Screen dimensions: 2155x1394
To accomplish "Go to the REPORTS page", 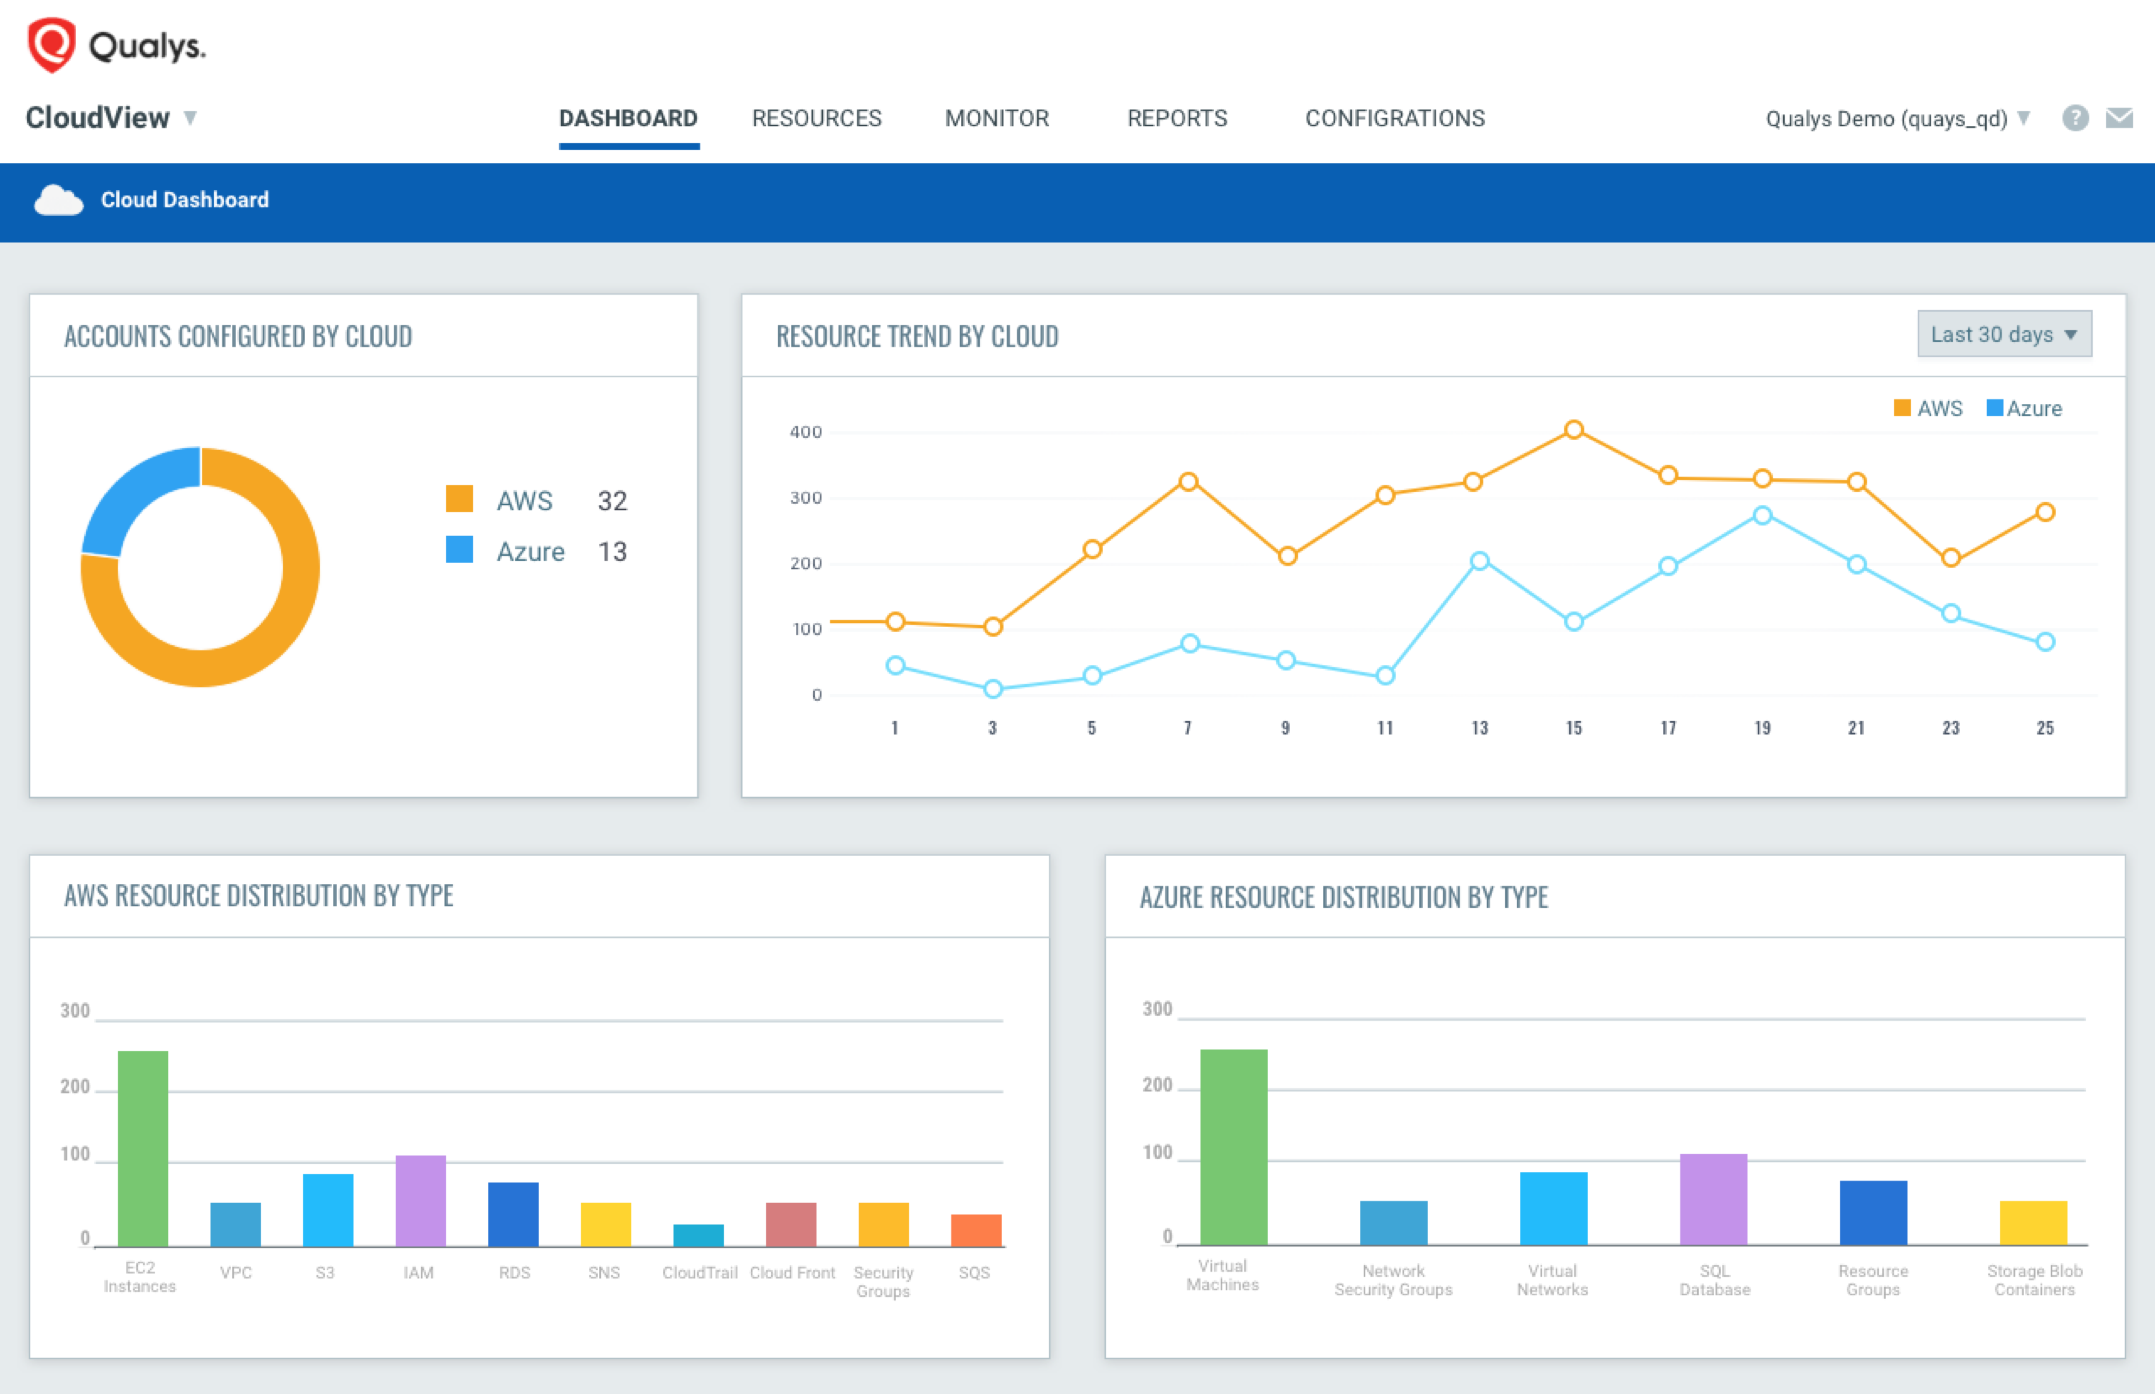I will (1177, 118).
